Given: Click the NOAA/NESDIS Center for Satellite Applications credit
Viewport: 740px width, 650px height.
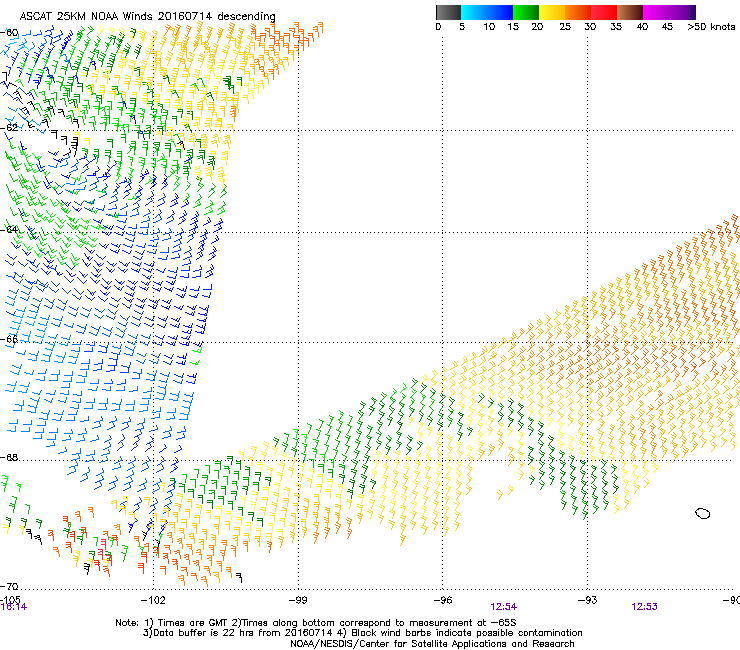Looking at the screenshot, I should coord(432,644).
